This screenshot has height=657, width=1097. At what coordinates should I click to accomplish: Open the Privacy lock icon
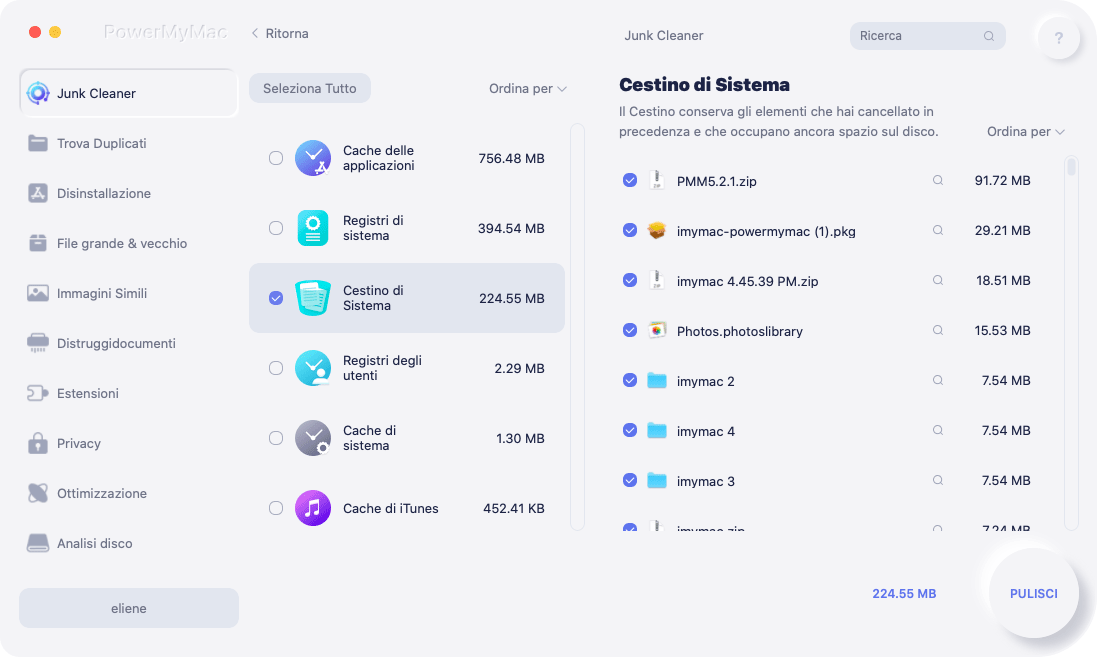point(38,443)
